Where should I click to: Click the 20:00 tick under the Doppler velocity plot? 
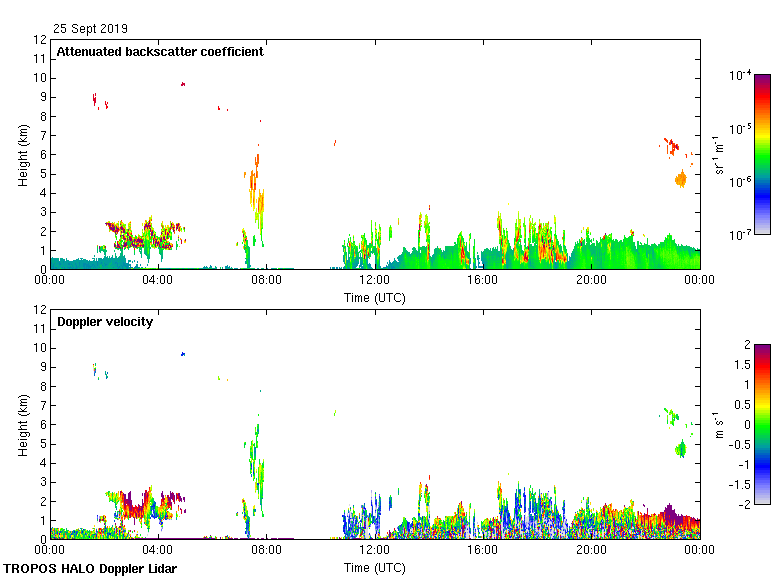[x=591, y=551]
